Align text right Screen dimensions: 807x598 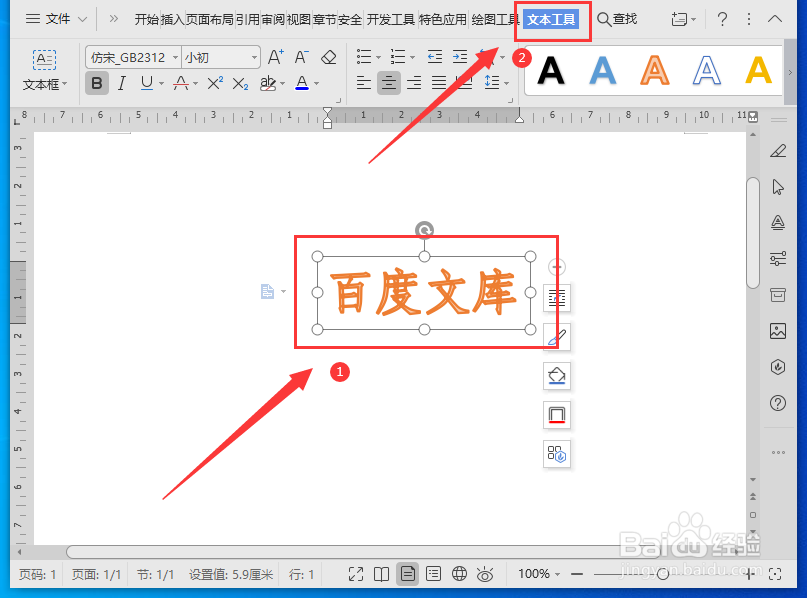coord(414,82)
